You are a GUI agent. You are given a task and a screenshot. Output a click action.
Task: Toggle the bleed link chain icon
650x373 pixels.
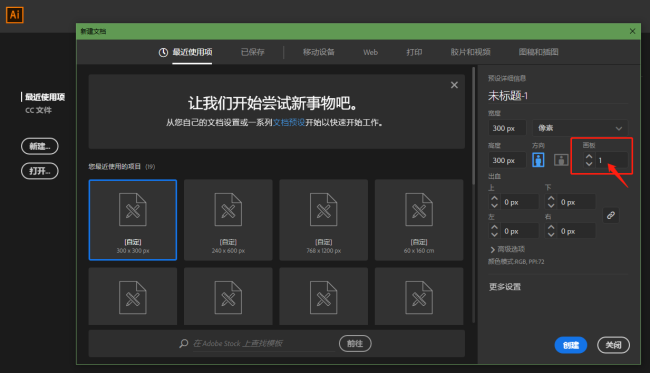click(x=611, y=216)
